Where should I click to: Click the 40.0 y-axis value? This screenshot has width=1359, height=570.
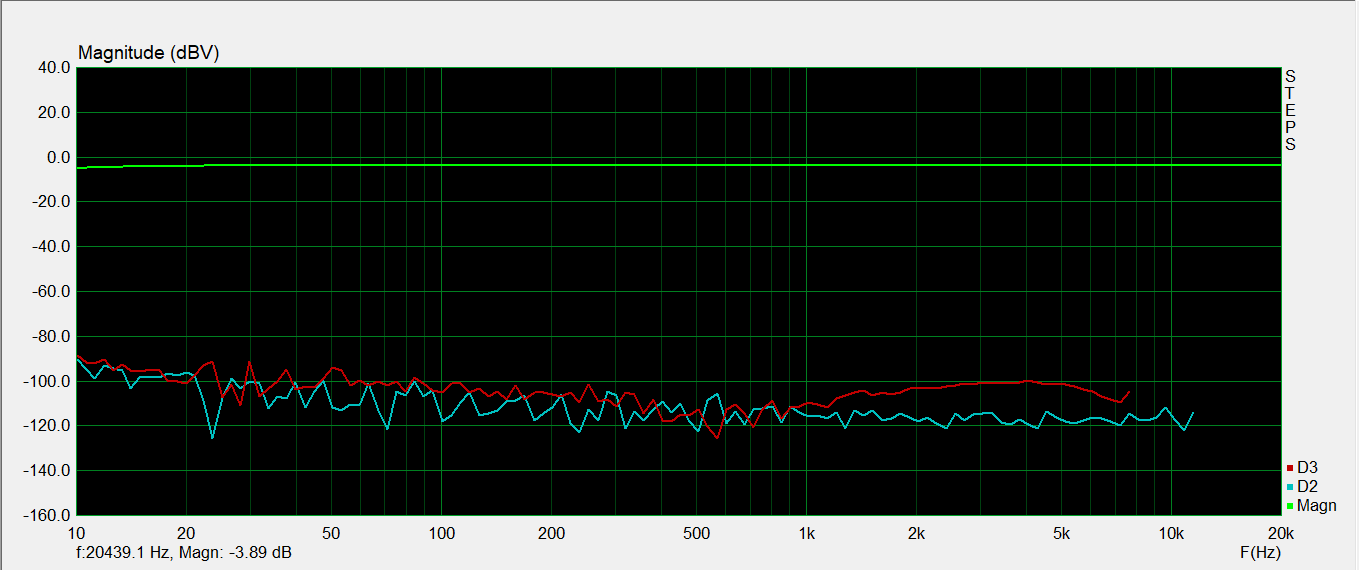click(x=53, y=68)
